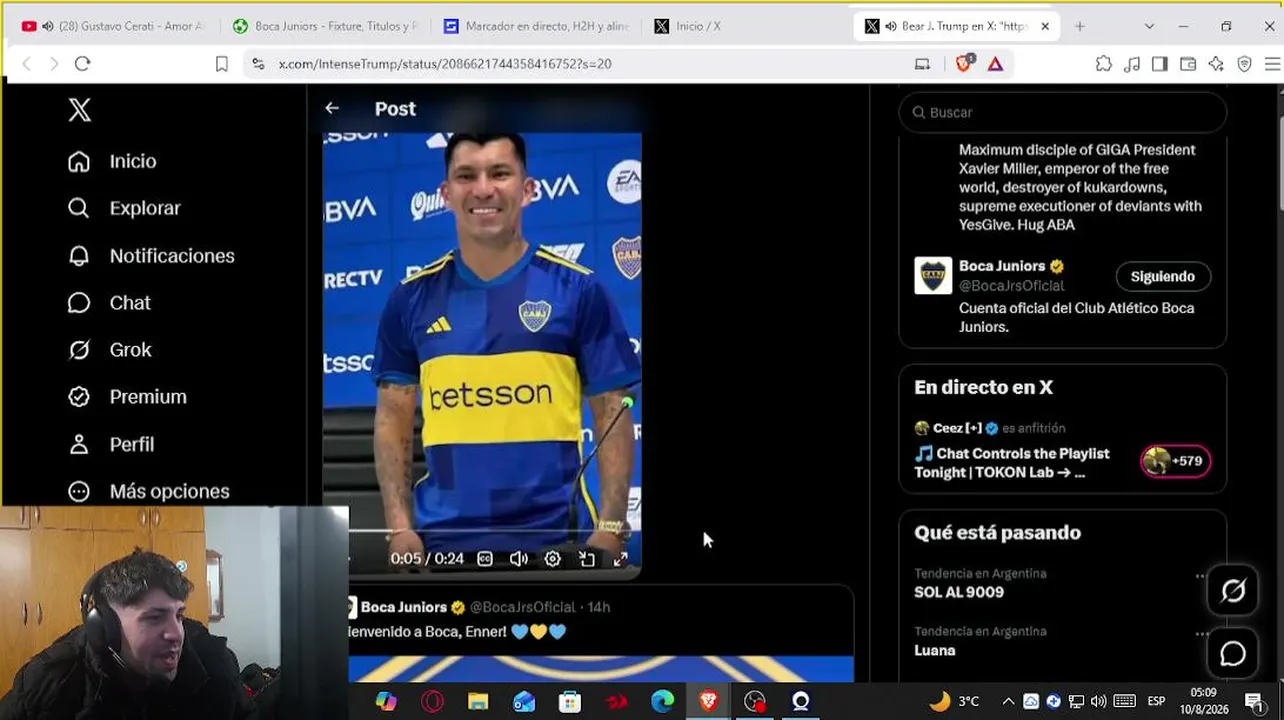
Task: Click the back arrow next to Post
Action: tap(332, 108)
